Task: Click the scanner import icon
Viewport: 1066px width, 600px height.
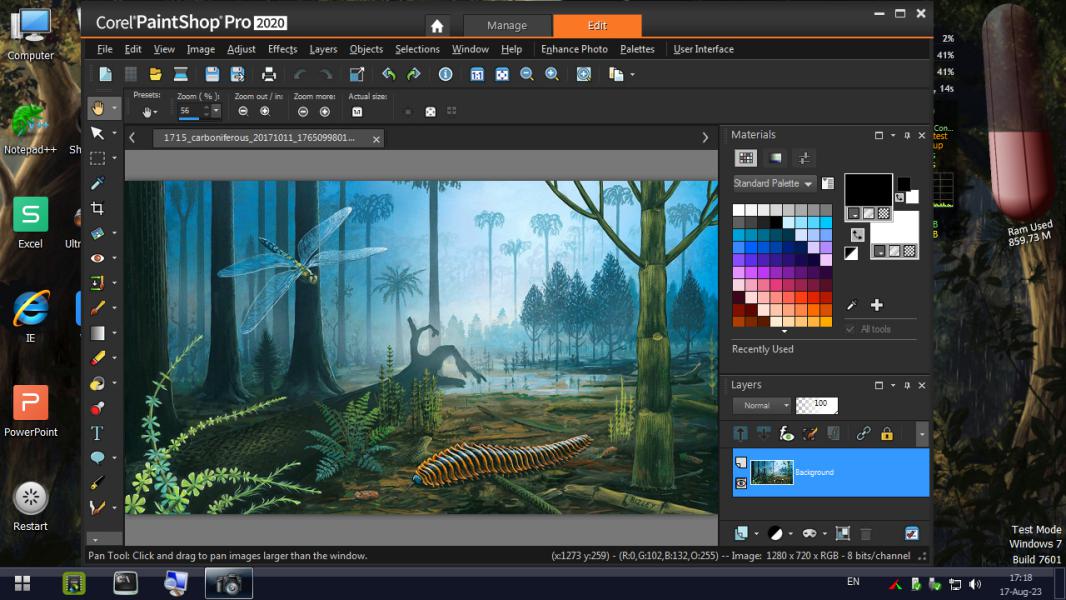Action: click(181, 74)
